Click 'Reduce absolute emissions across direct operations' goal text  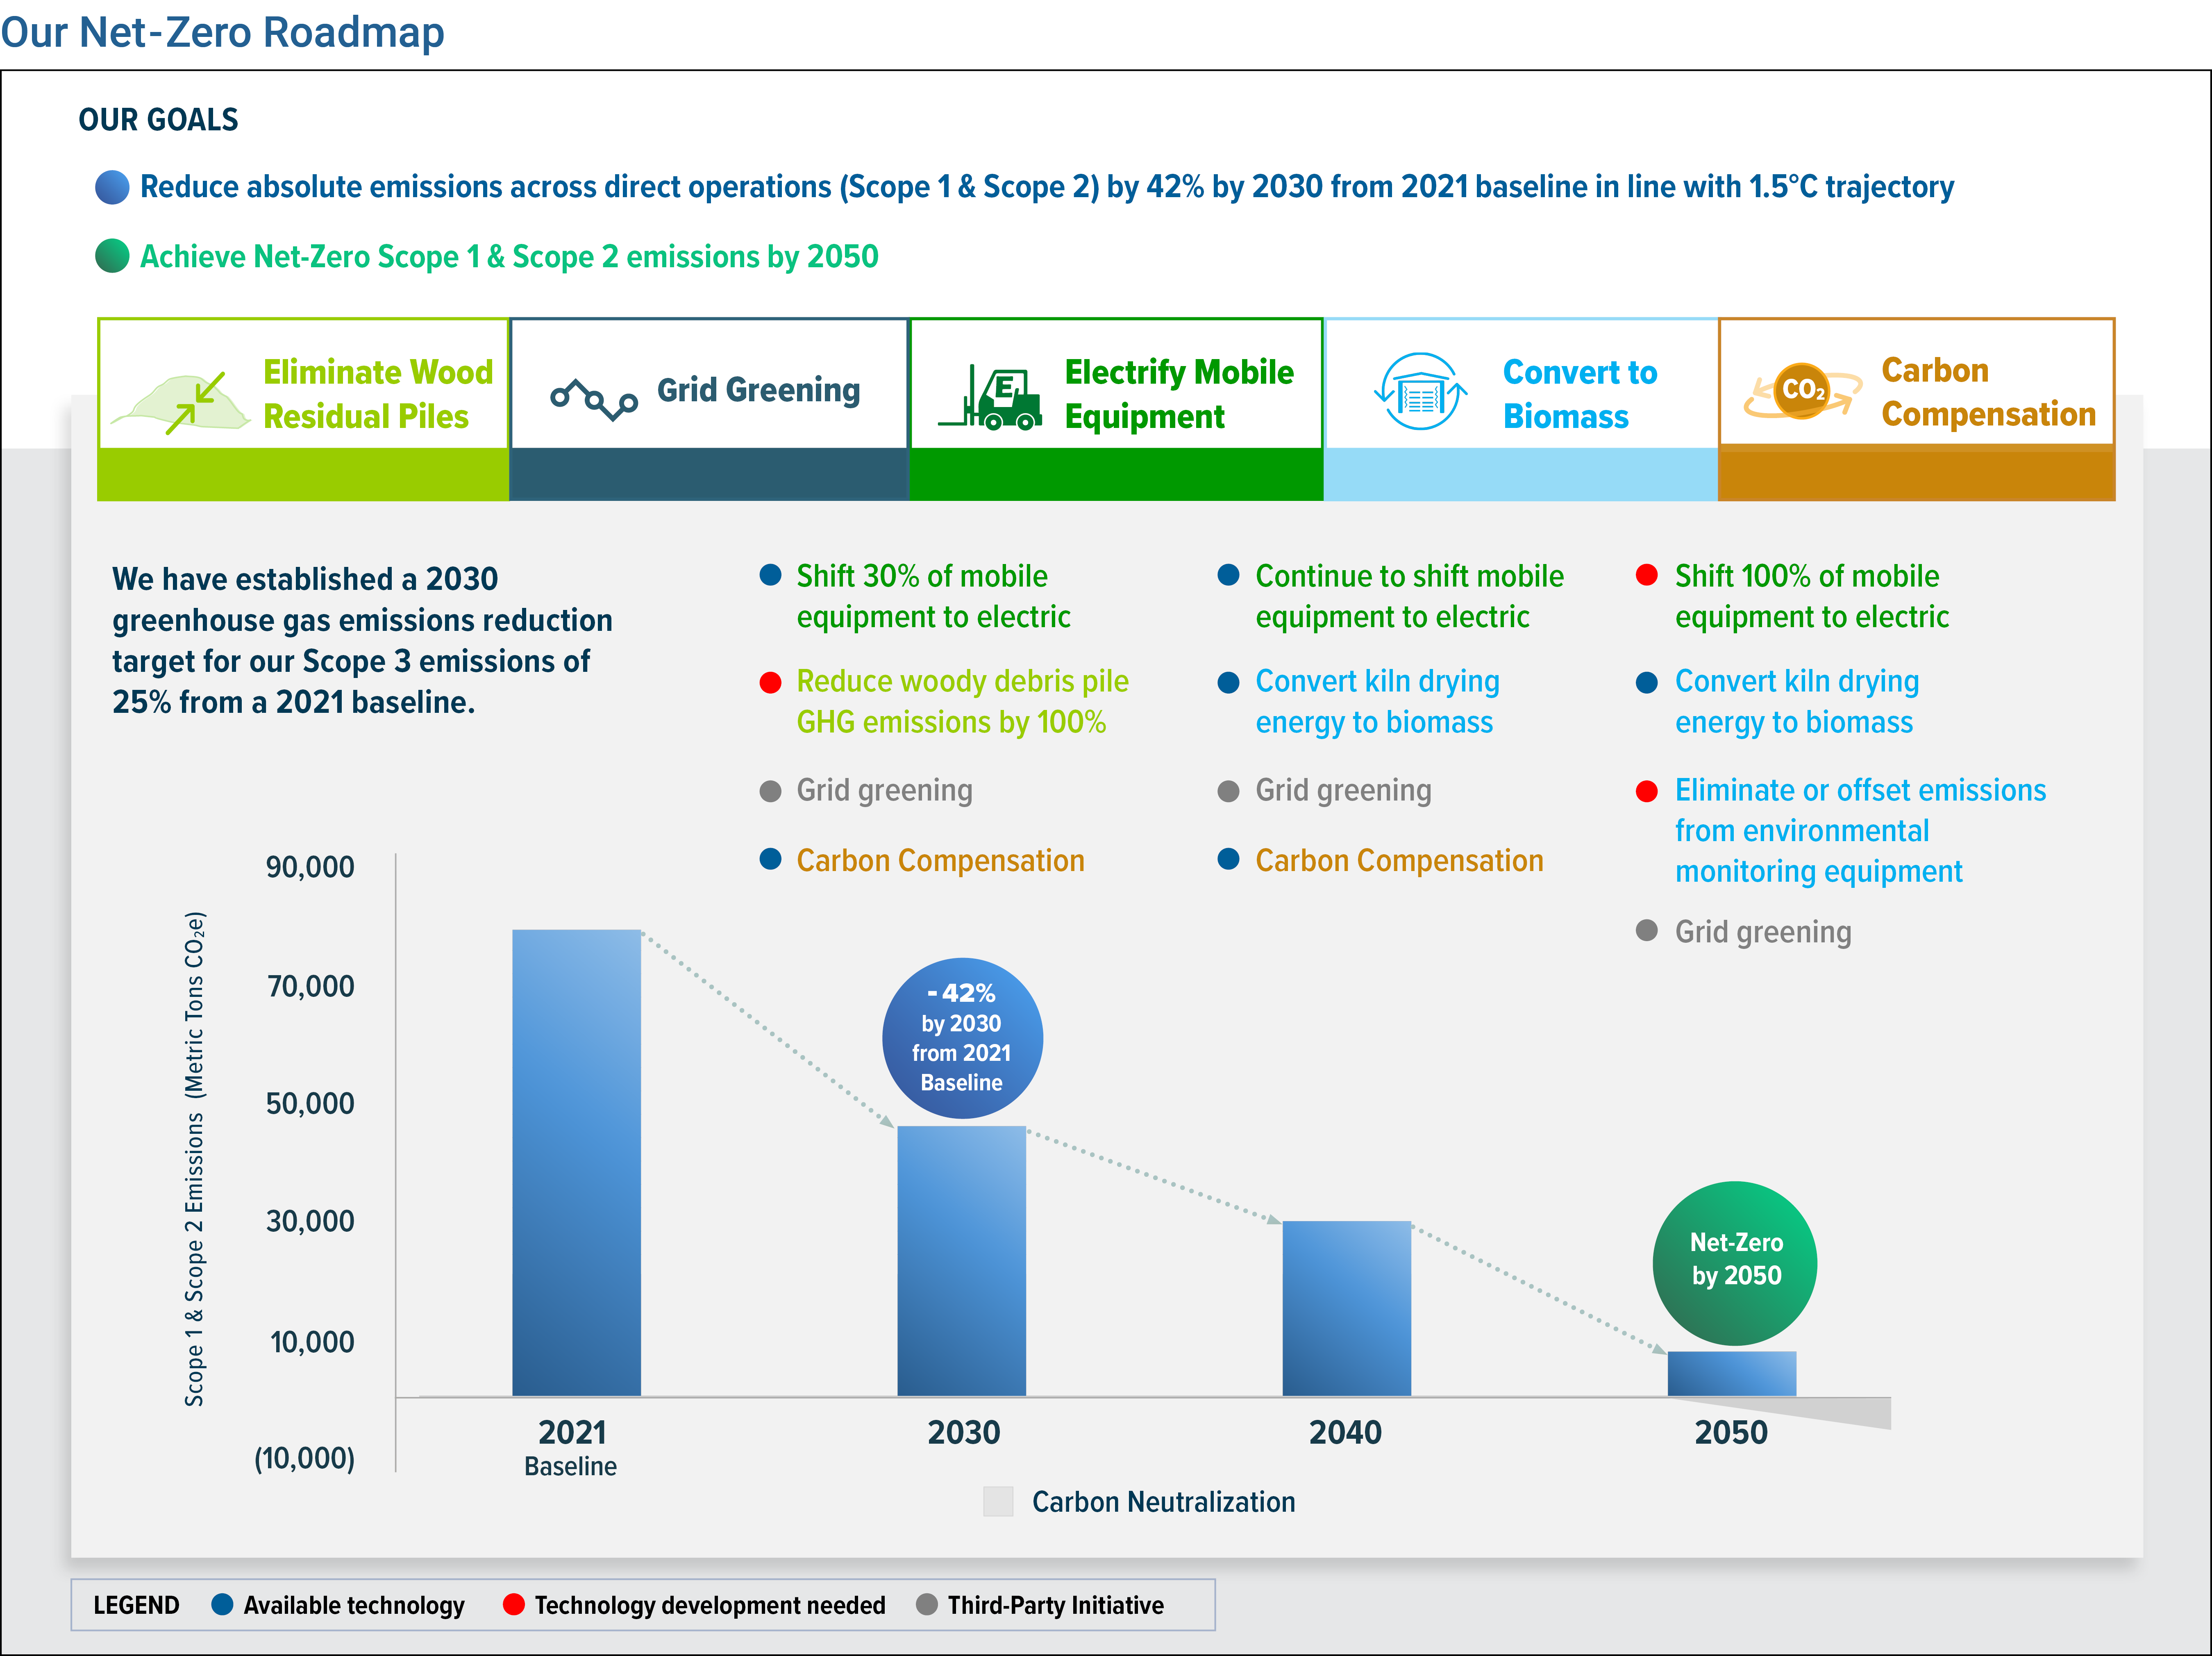click(1047, 187)
